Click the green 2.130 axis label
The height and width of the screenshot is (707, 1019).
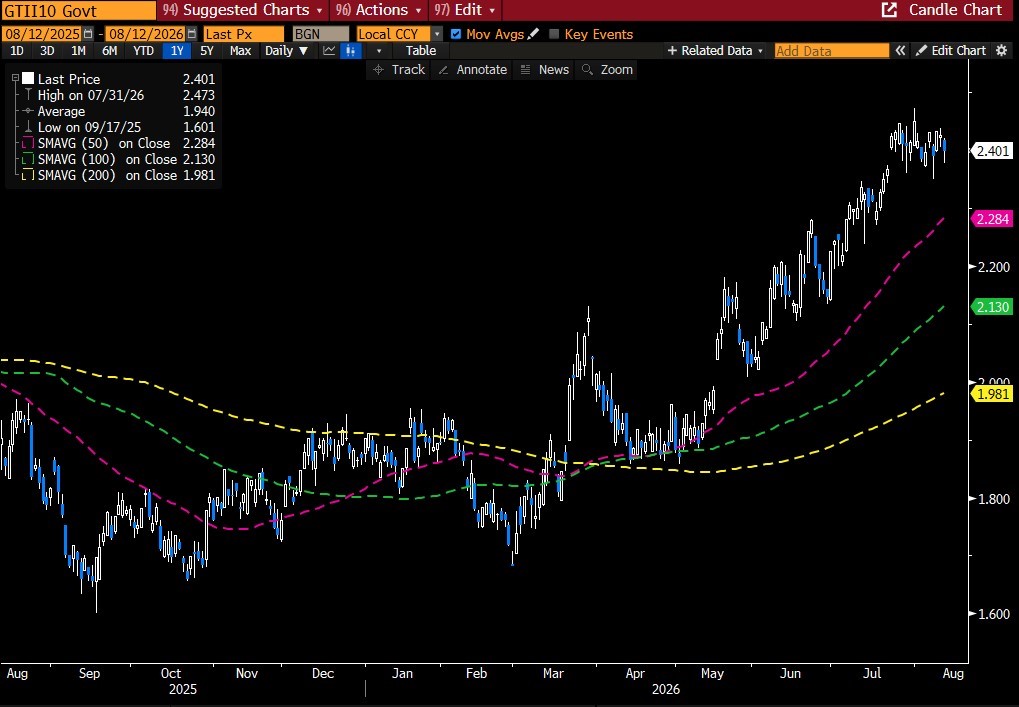(992, 307)
